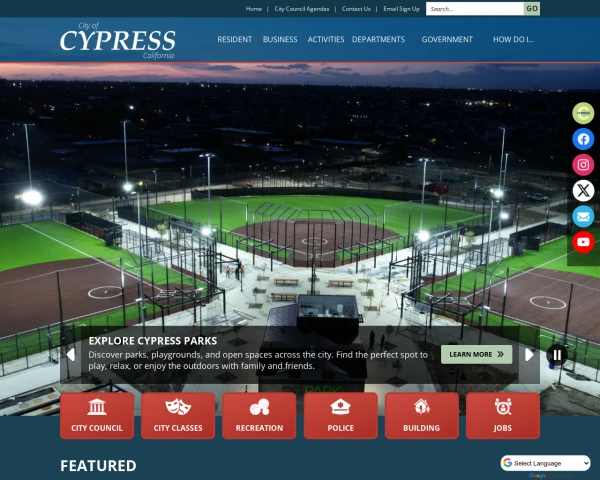Click the Explore Cypress Parks heading
Screen dimensions: 600x480
click(x=153, y=341)
